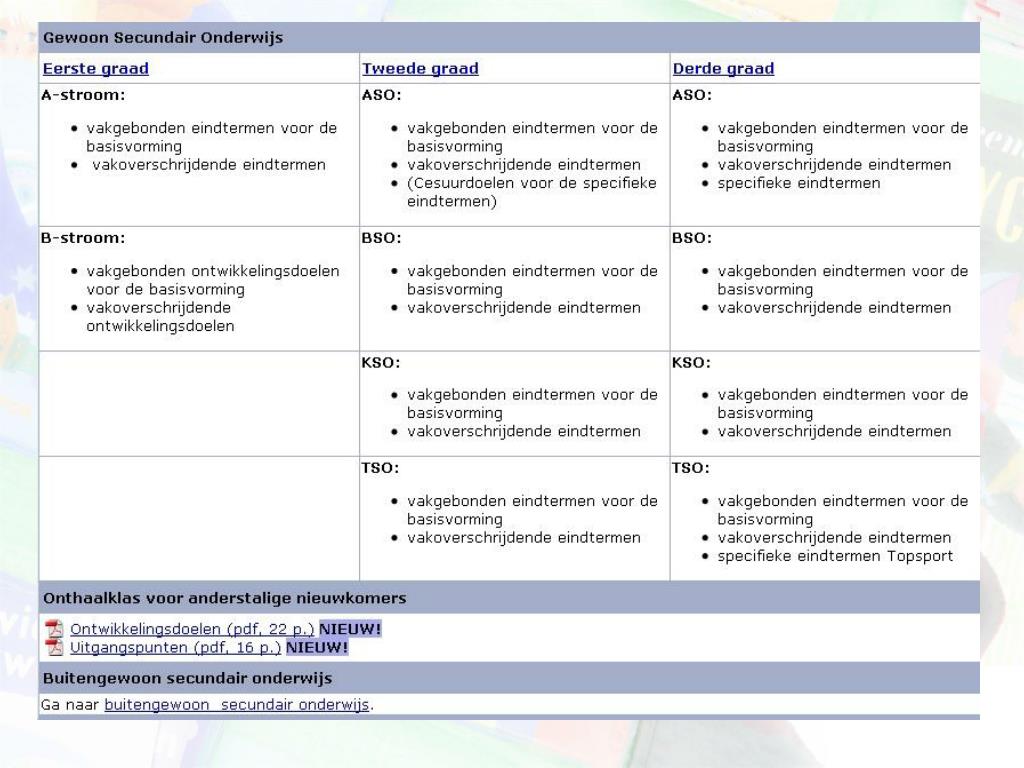Click specifieke eindtermen Topsport bullet
Screen dimensions: 1024x768
835,556
